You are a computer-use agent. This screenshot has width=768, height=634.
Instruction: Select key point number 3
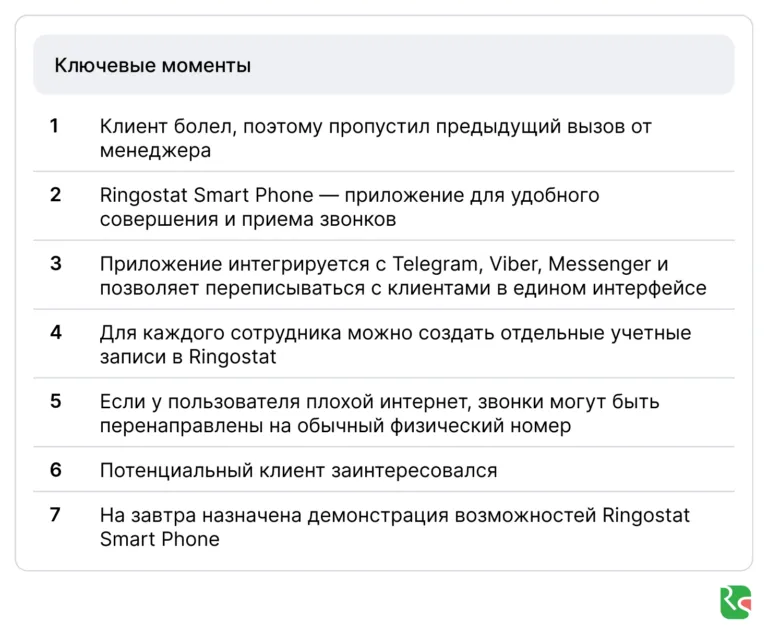pos(55,264)
